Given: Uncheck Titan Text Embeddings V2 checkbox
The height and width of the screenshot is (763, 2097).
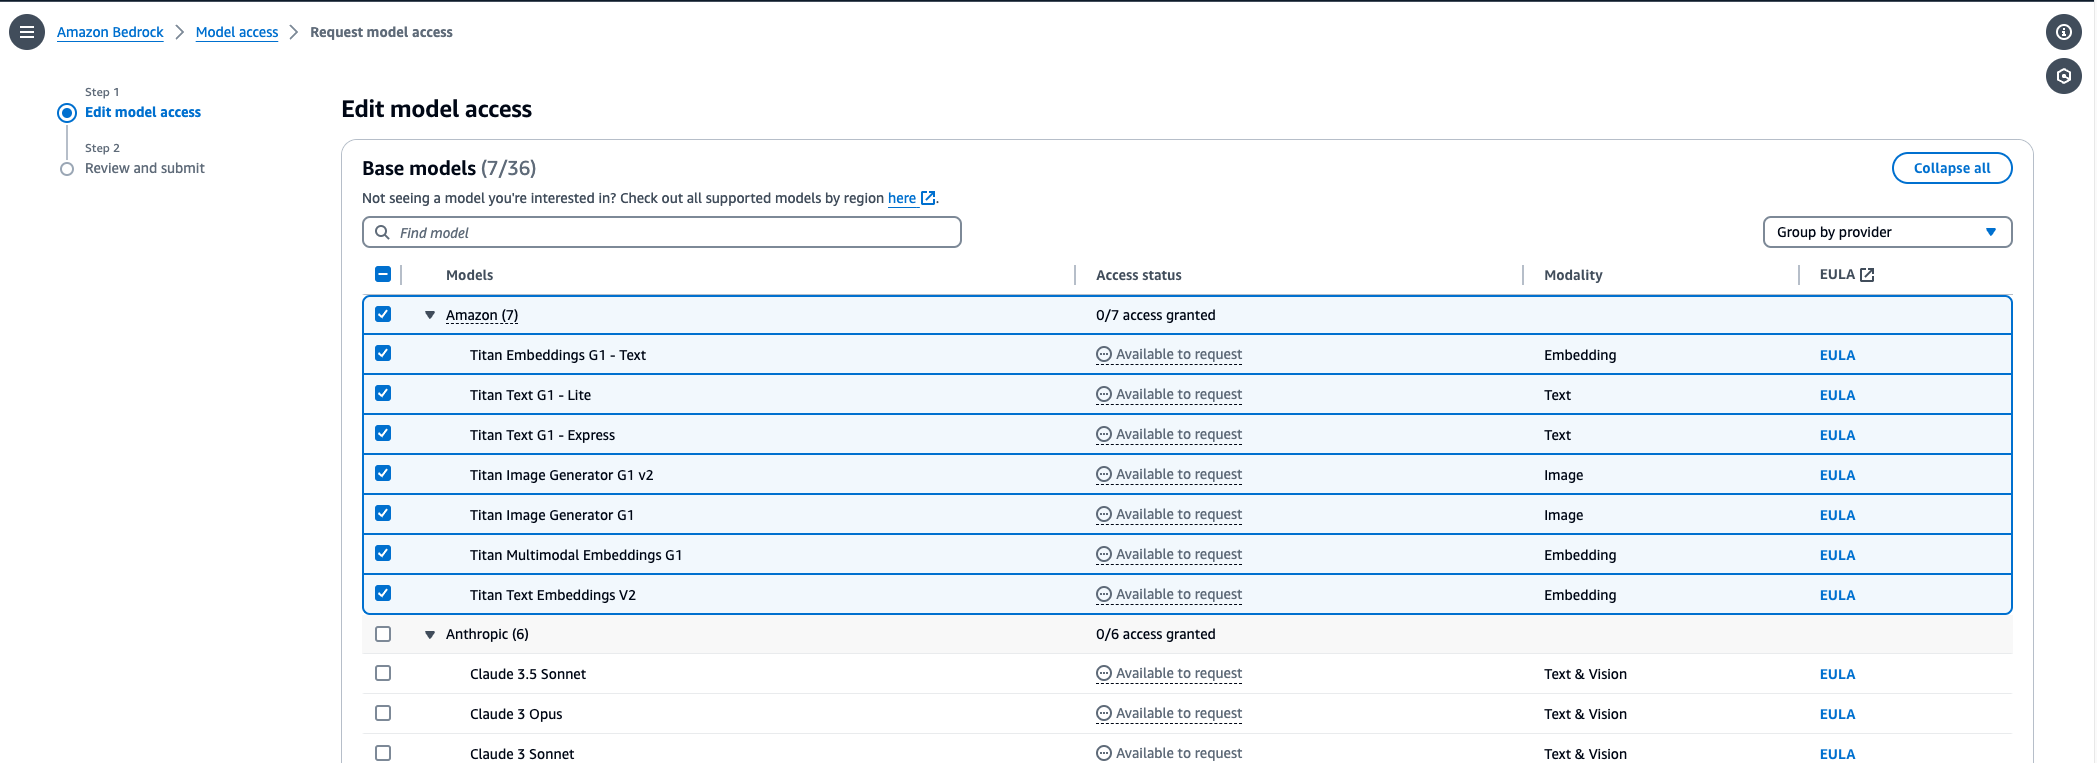Looking at the screenshot, I should 383,593.
